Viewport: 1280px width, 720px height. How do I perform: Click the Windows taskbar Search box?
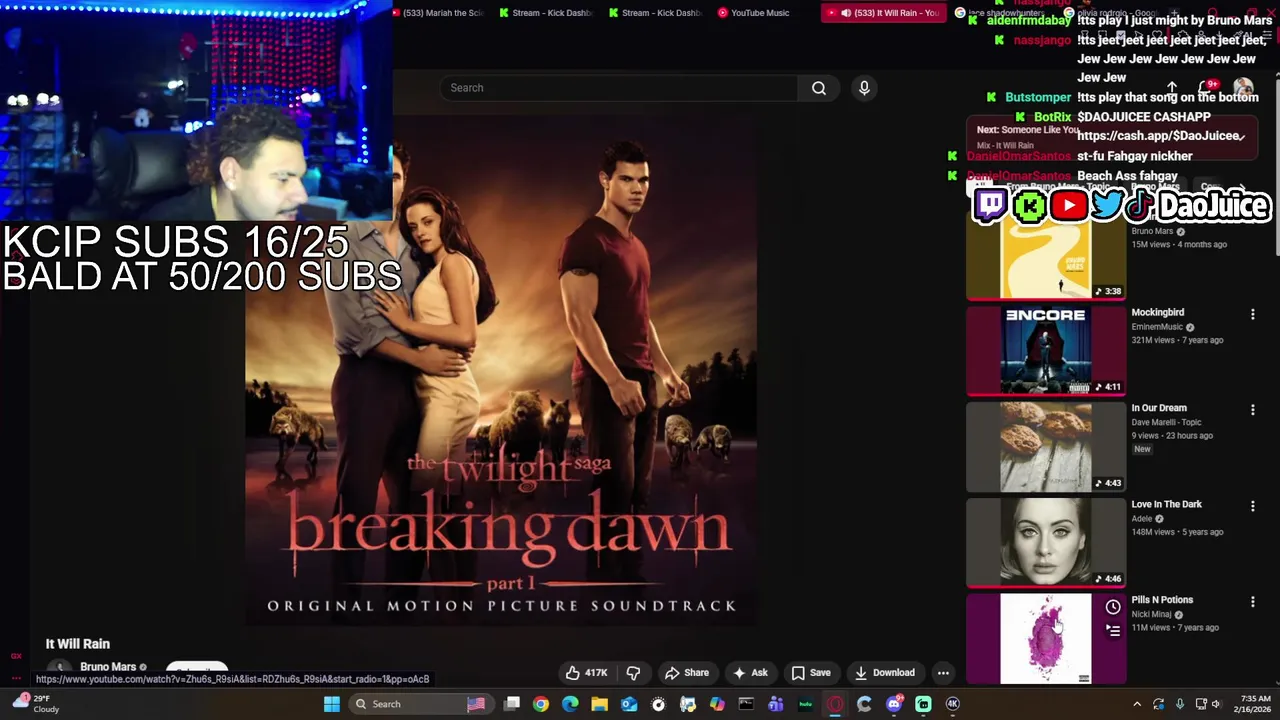click(x=421, y=704)
